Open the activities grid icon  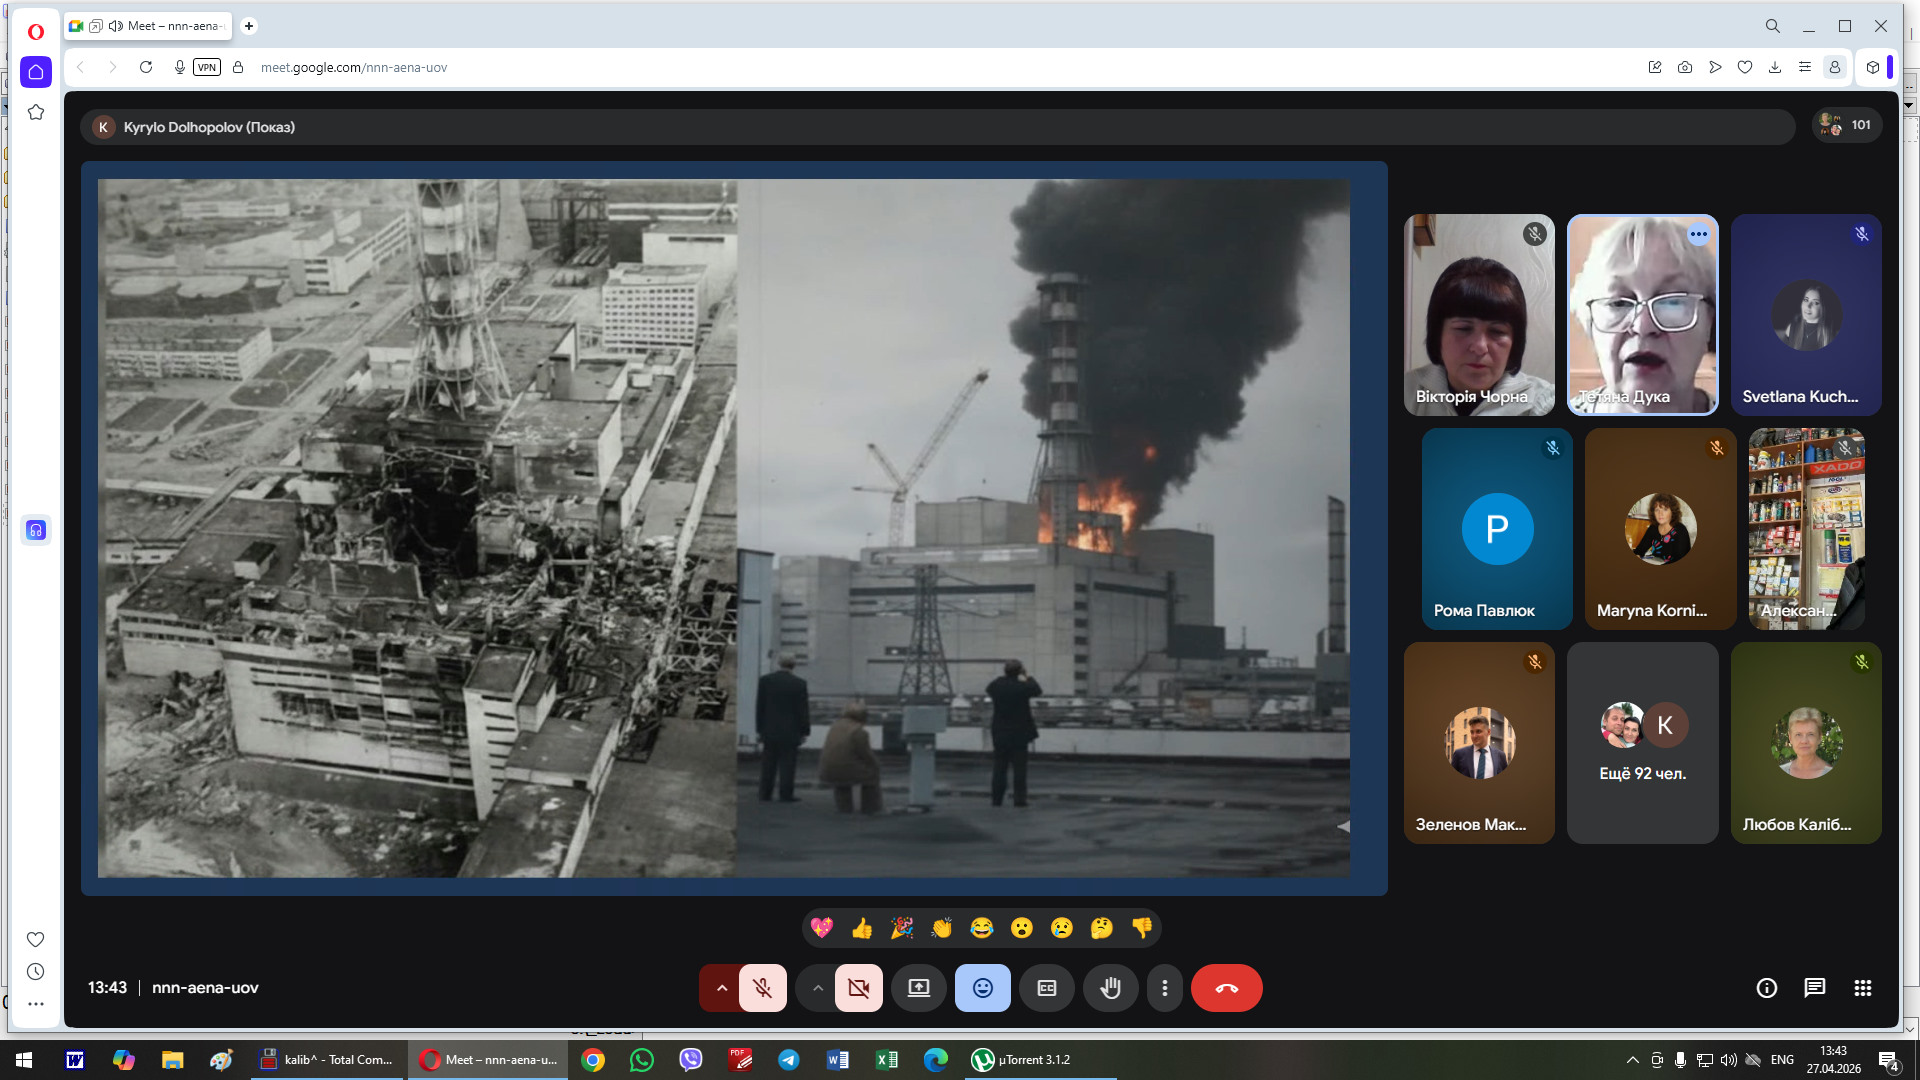coord(1862,988)
